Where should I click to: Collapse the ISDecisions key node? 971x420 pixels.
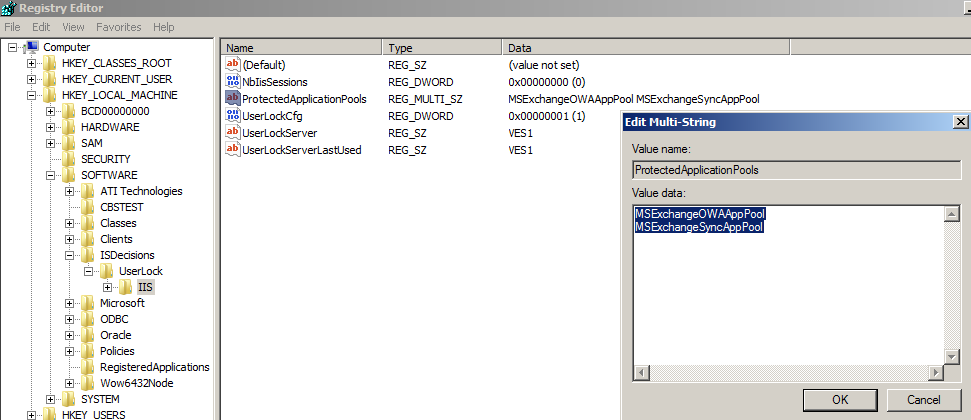point(69,256)
